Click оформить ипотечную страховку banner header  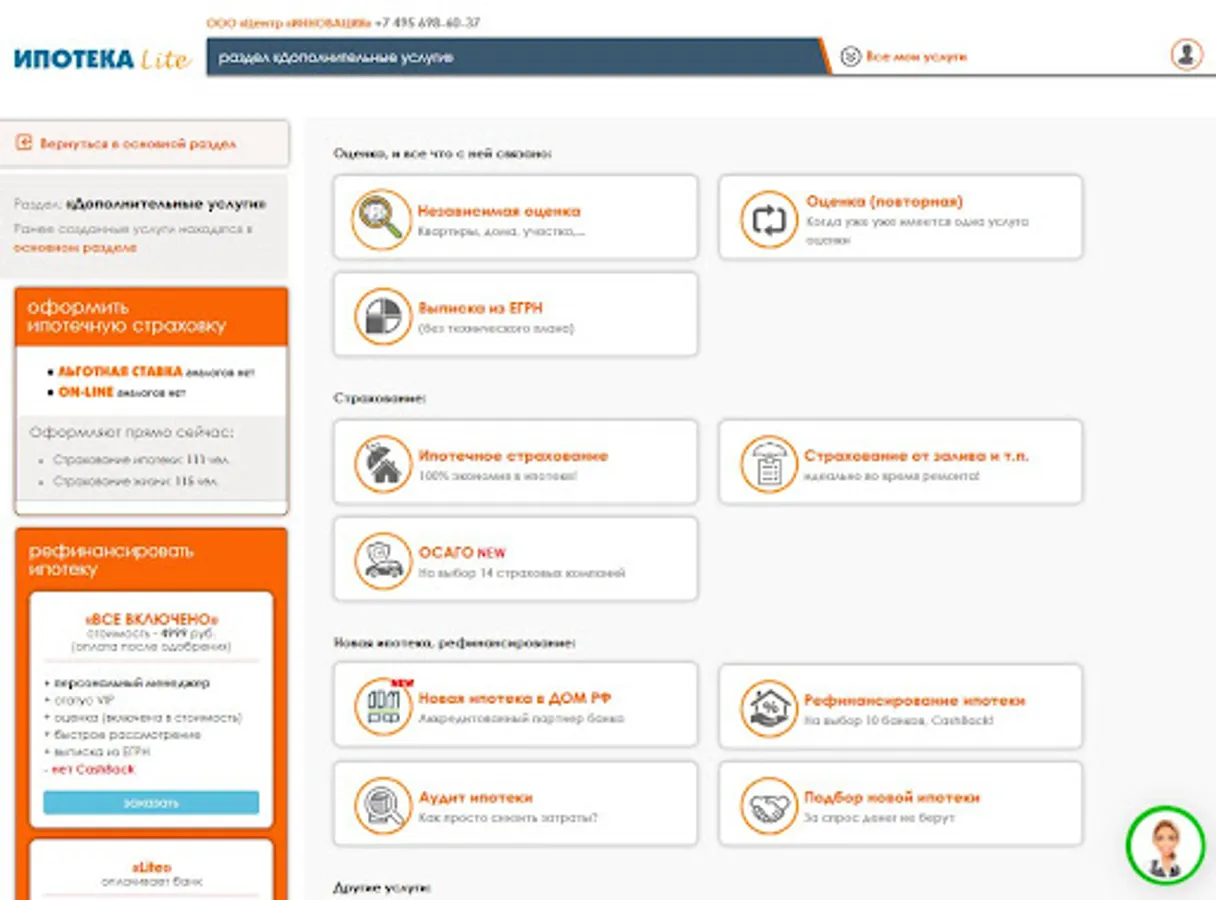(151, 316)
